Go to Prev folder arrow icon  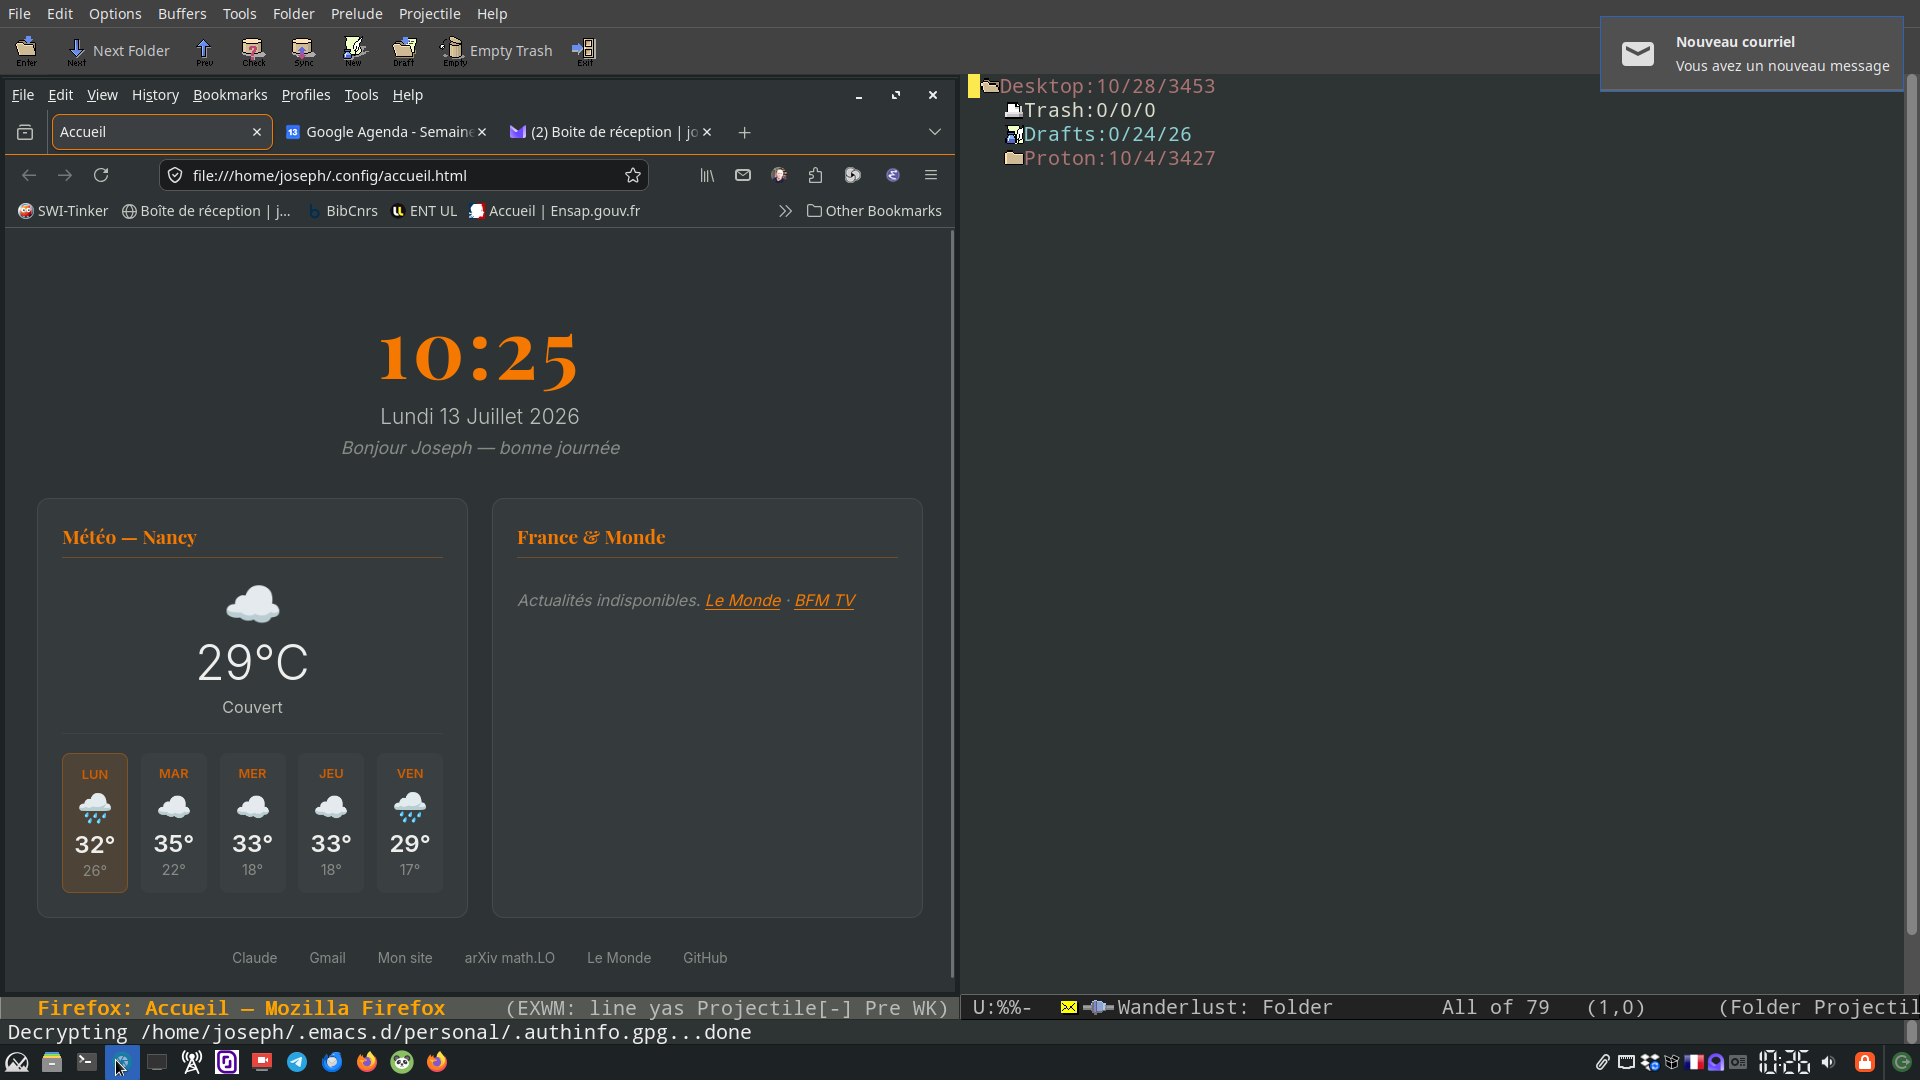click(x=204, y=51)
